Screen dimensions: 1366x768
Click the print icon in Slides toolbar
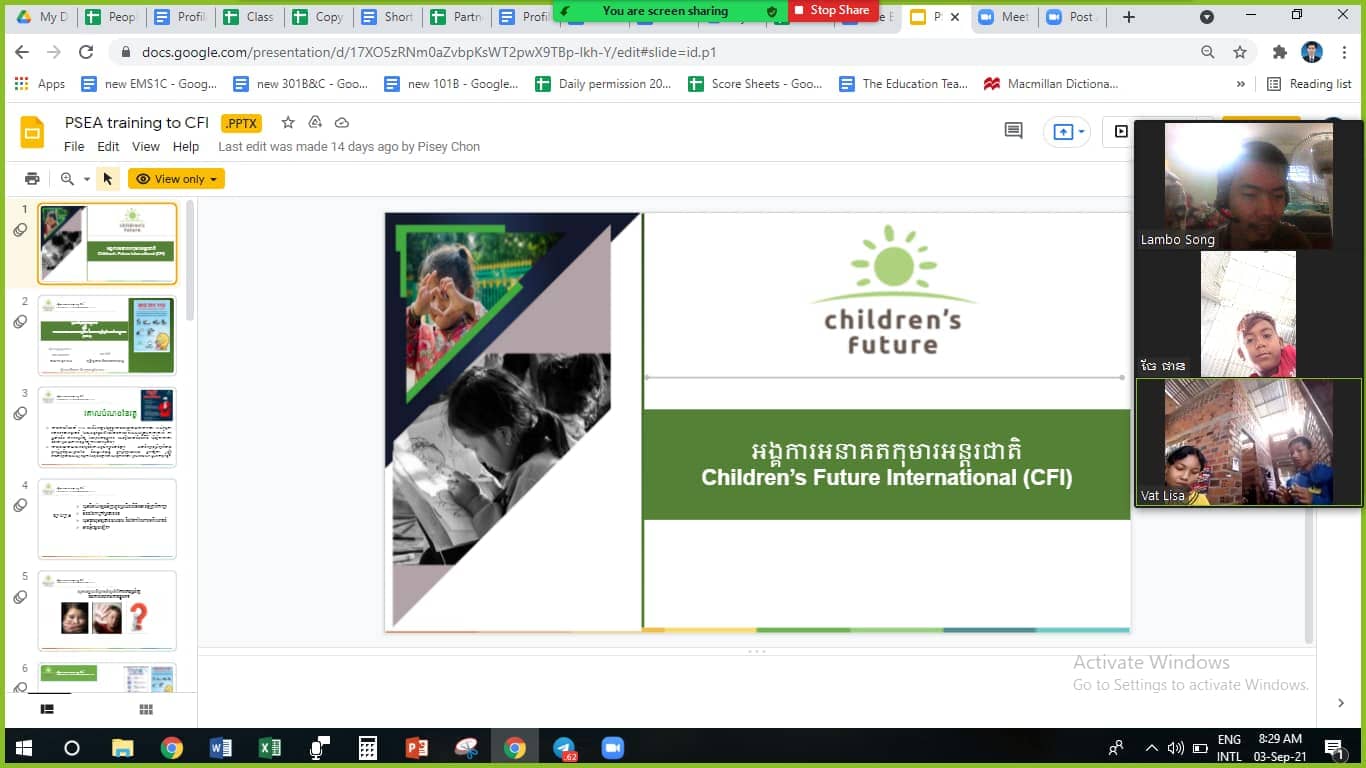[x=32, y=179]
